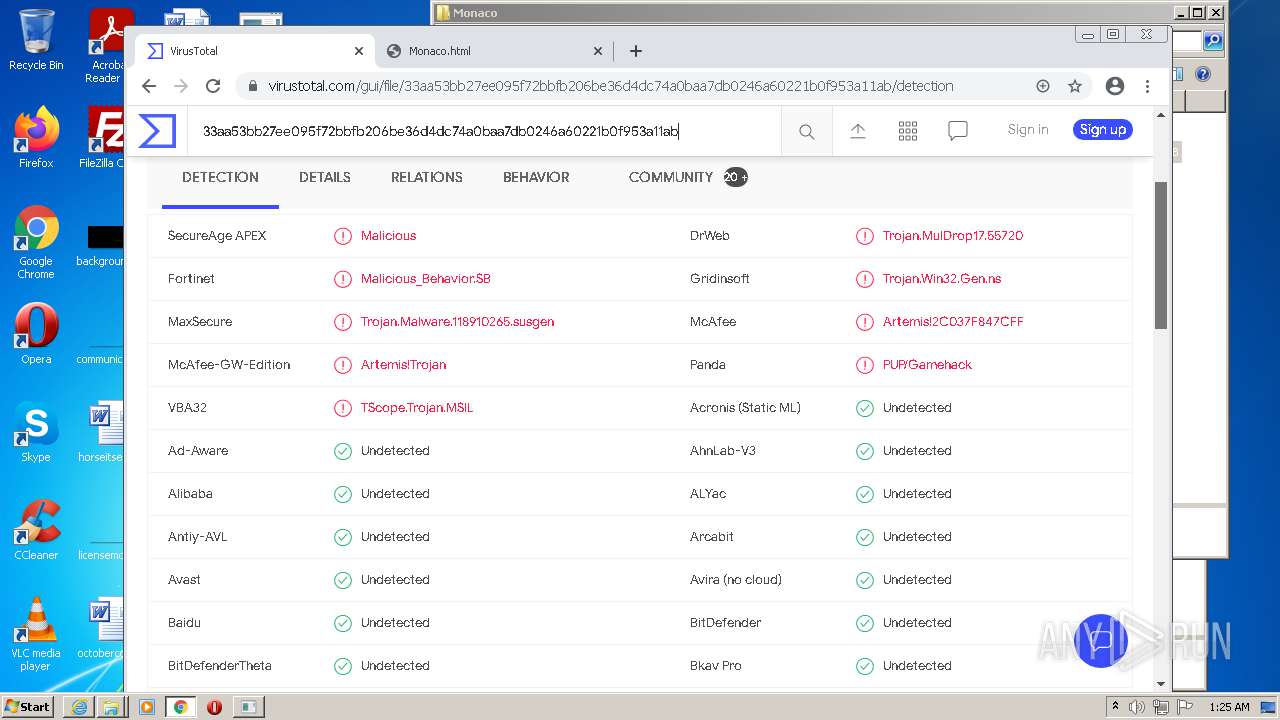Click the BitDefenderTheta engine name

220,666
